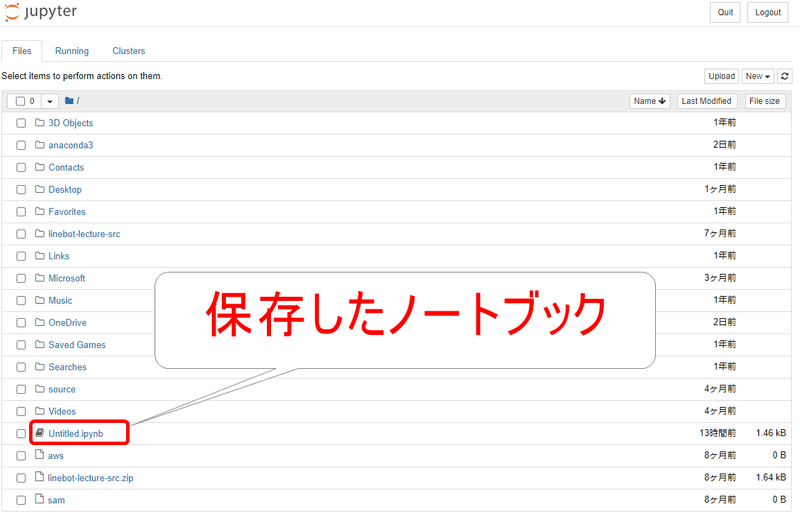Click the Searches folder icon
Screen dimensions: 800x520
[x=40, y=366]
